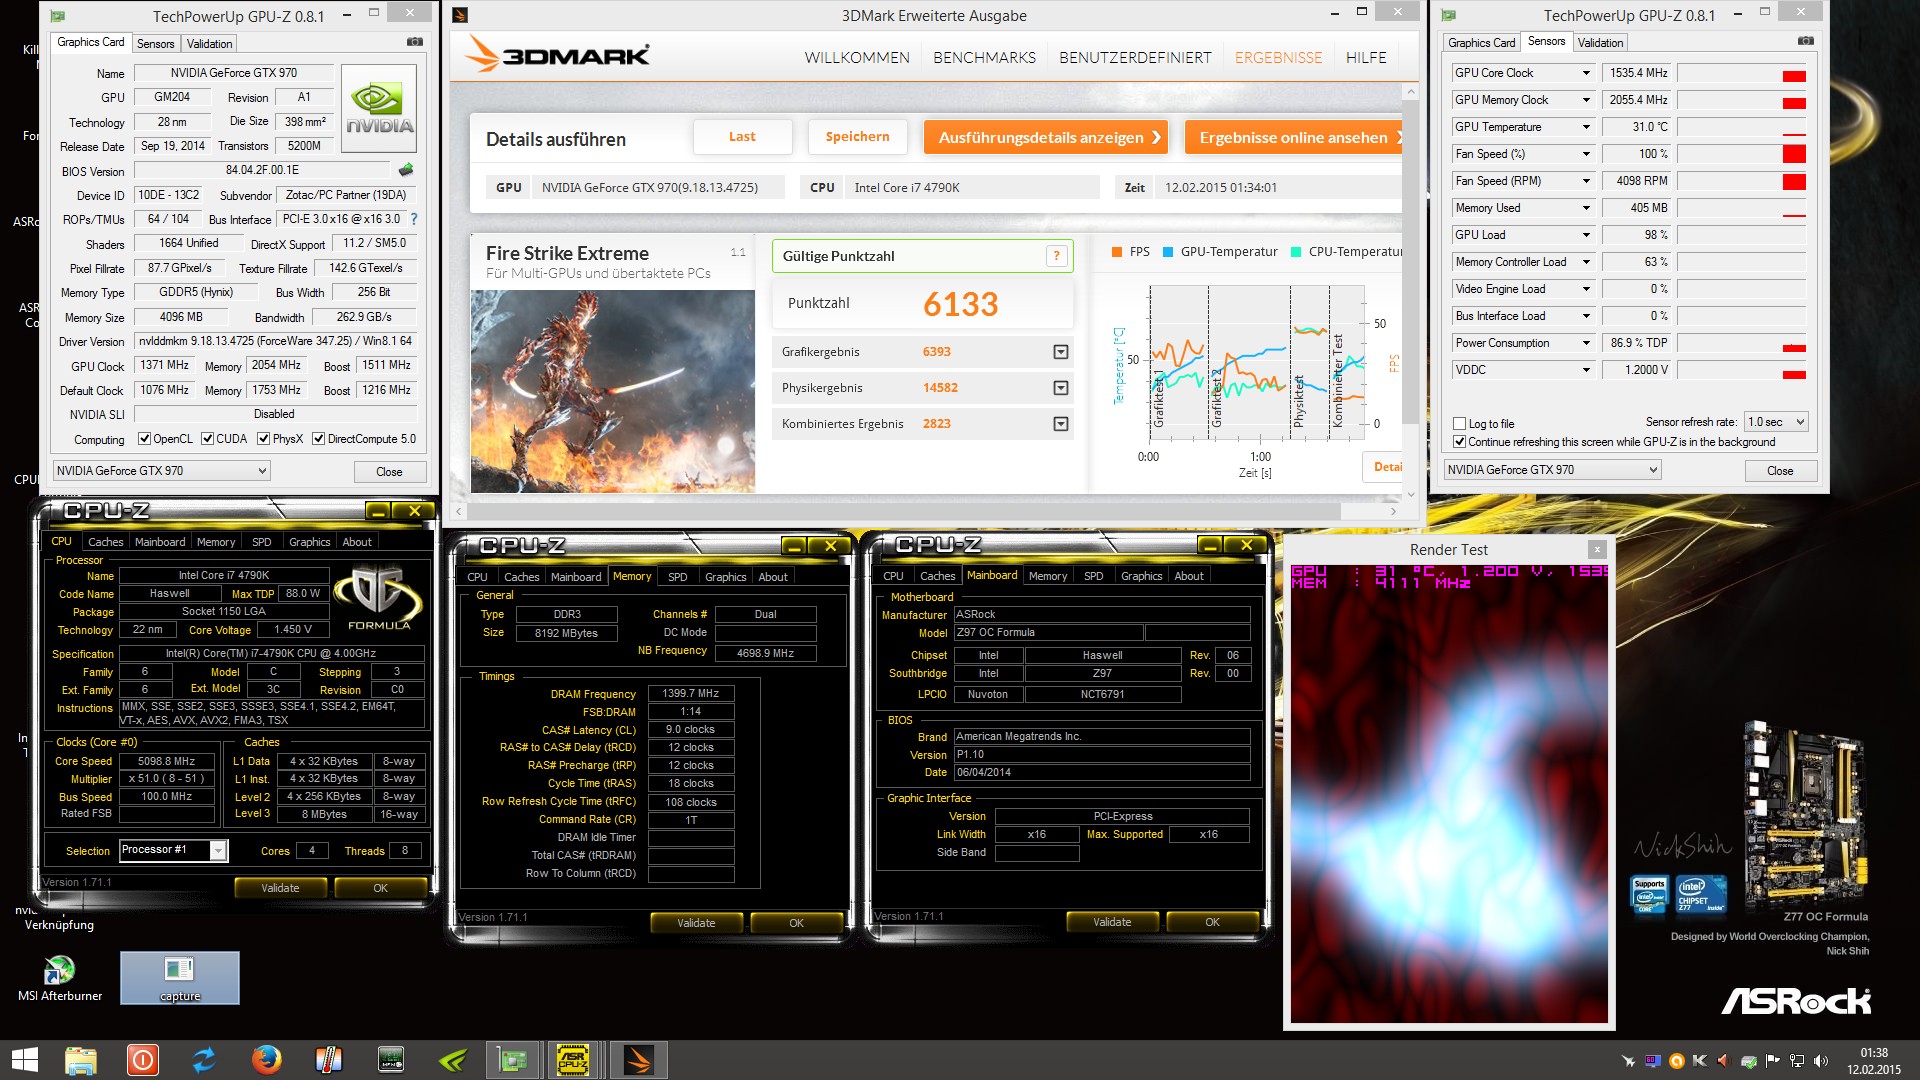Click the hardware monitor chip taskbar icon
The height and width of the screenshot is (1080, 1920).
[x=390, y=1060]
